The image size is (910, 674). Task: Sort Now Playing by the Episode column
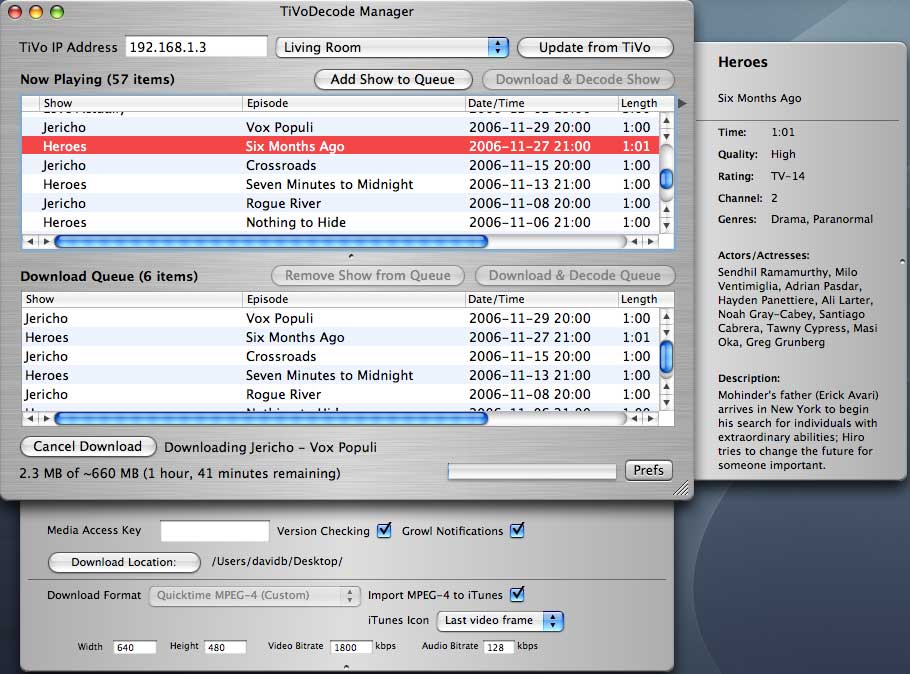(x=353, y=103)
